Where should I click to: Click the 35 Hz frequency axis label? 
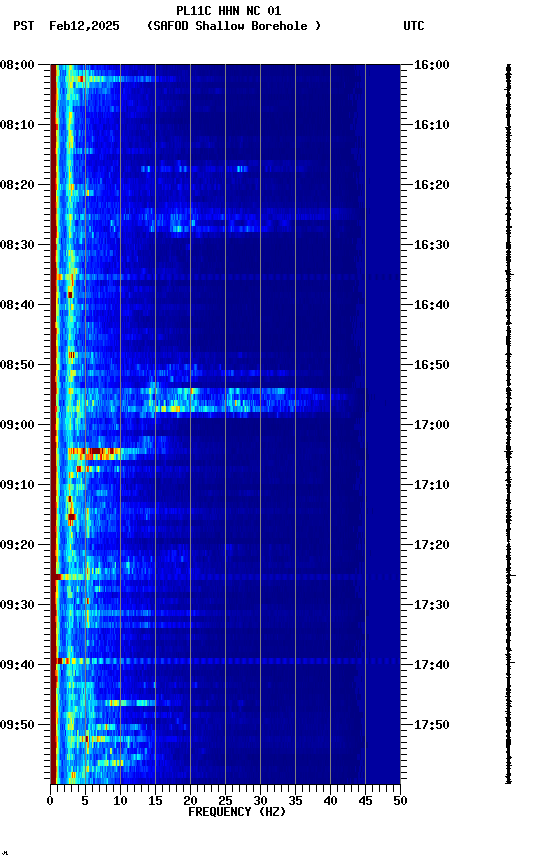click(x=295, y=801)
